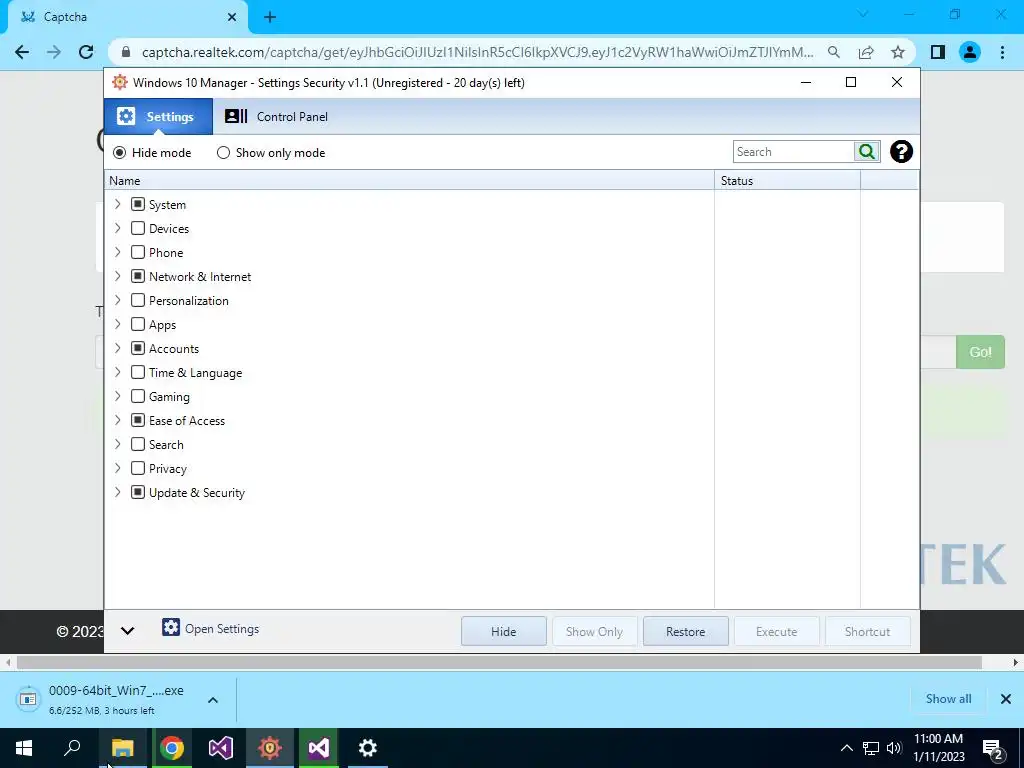This screenshot has width=1024, height=768.
Task: Click the Windows 10 Manager title bar icon
Action: coord(120,82)
